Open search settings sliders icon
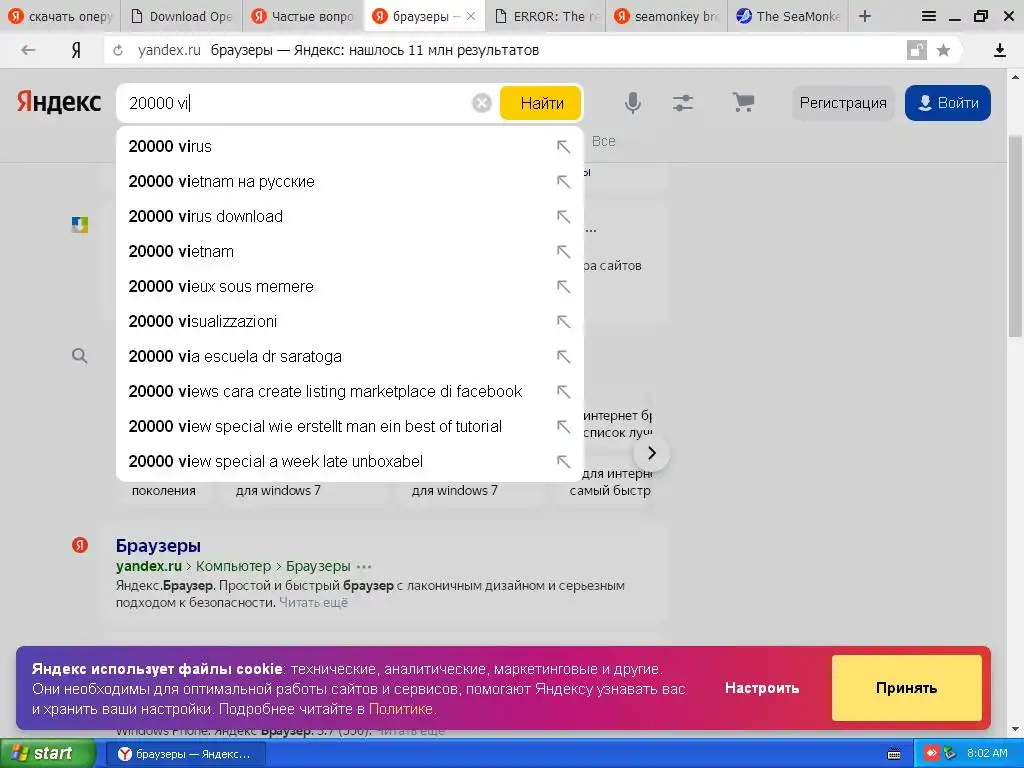The image size is (1024, 768). click(x=682, y=103)
